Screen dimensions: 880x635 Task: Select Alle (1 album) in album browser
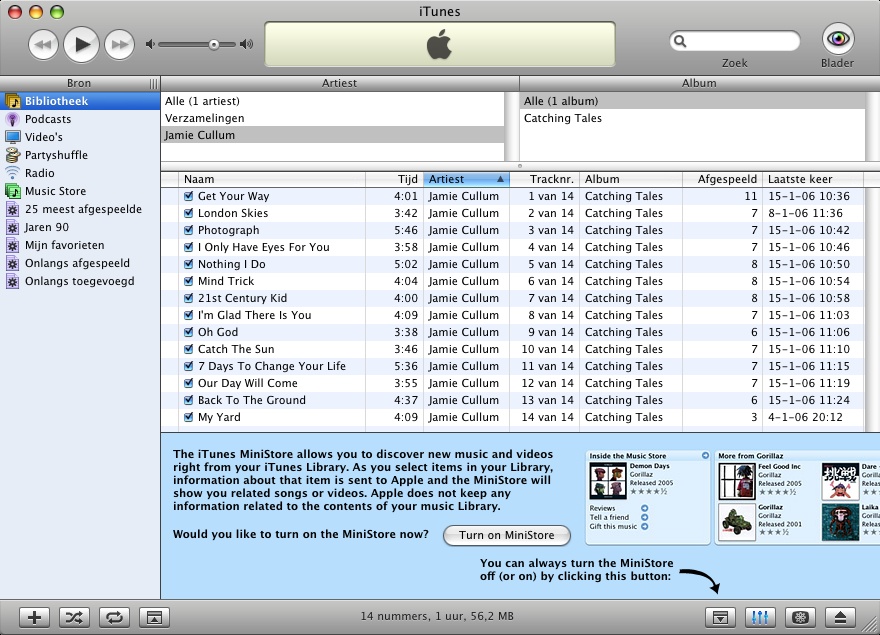point(692,101)
